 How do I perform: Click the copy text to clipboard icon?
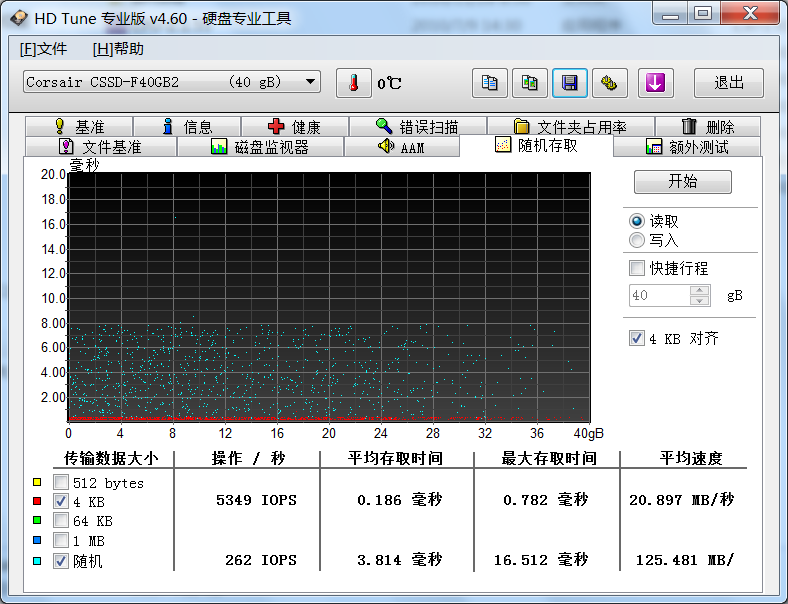point(489,83)
